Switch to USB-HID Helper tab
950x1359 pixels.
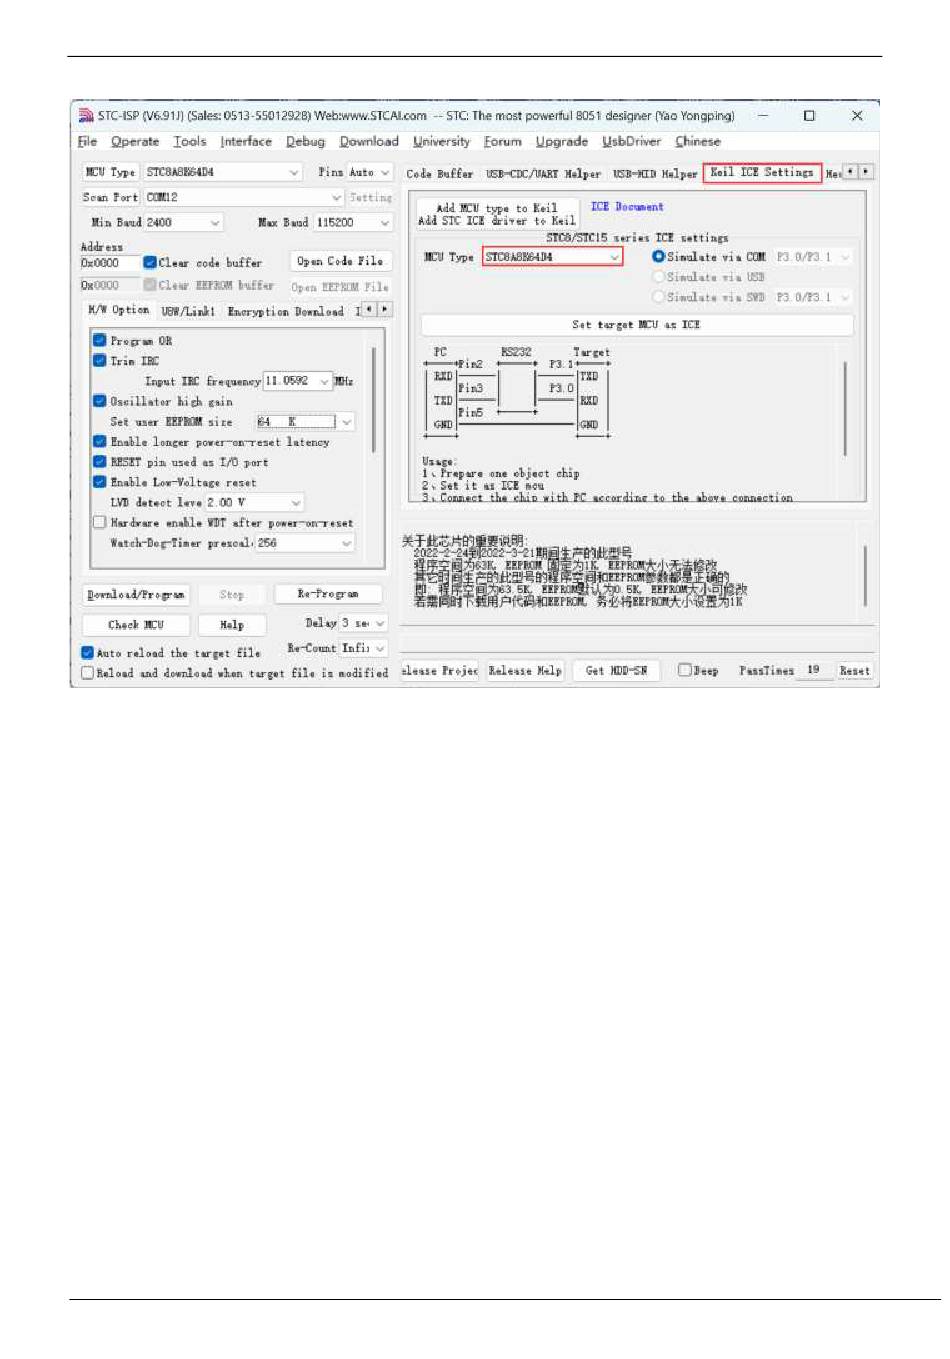pos(655,174)
